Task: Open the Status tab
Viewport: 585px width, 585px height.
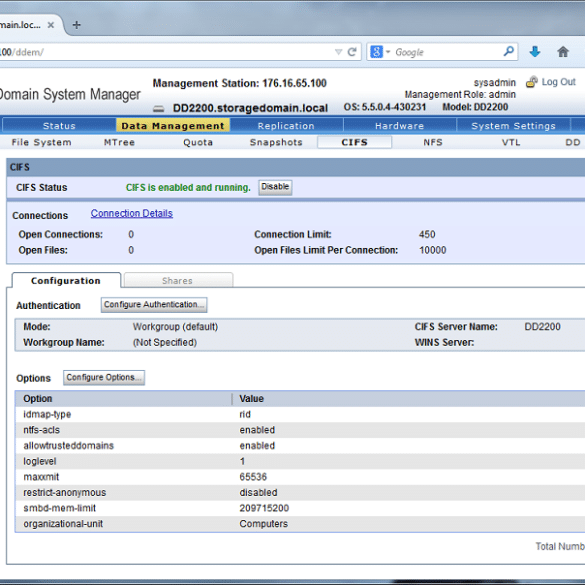Action: [59, 126]
